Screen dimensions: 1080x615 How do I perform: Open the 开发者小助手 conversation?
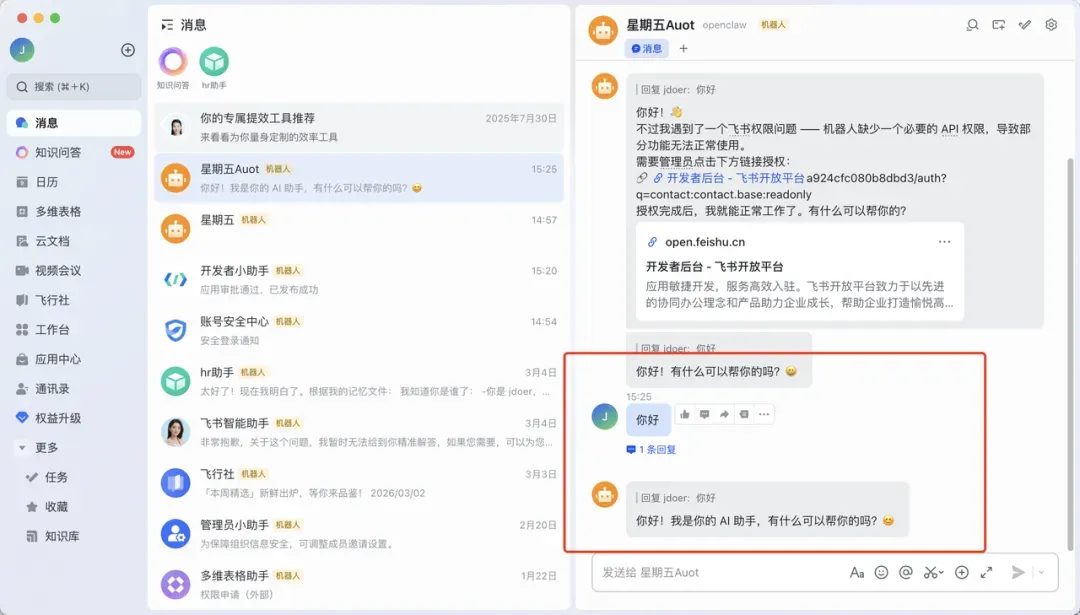(359, 280)
